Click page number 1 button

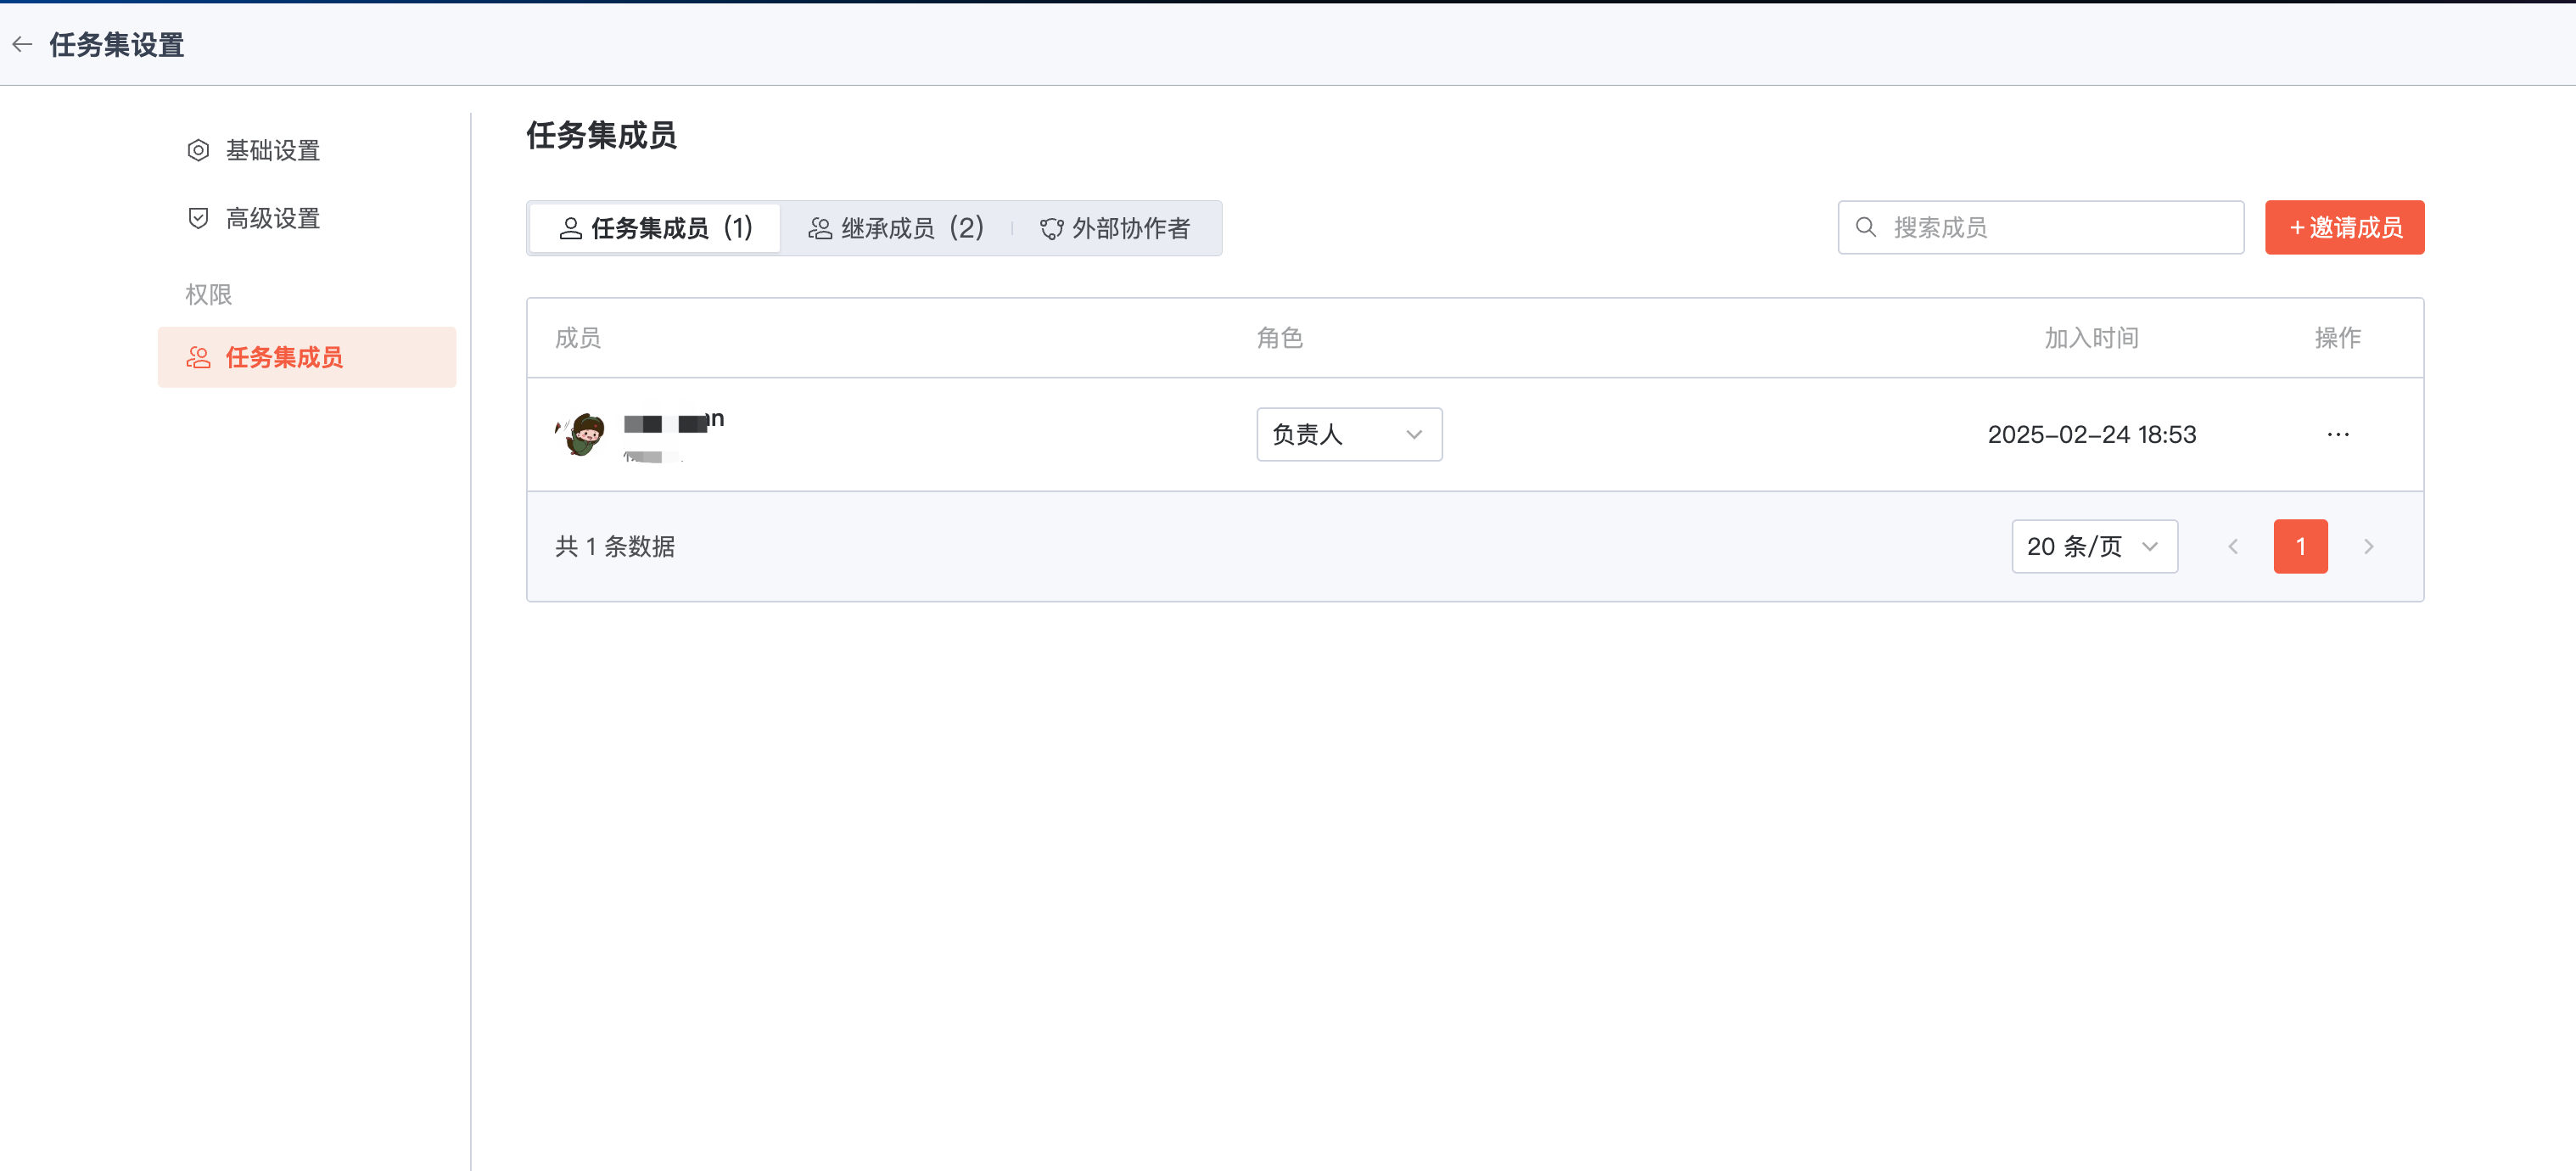[x=2299, y=546]
